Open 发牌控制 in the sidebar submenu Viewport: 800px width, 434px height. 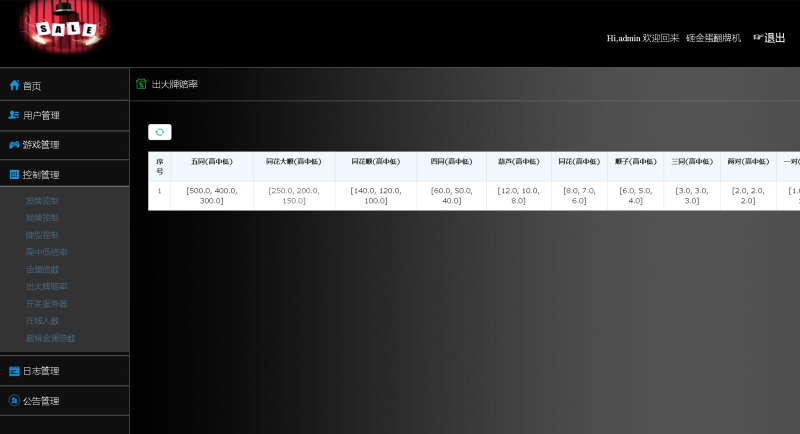click(42, 201)
